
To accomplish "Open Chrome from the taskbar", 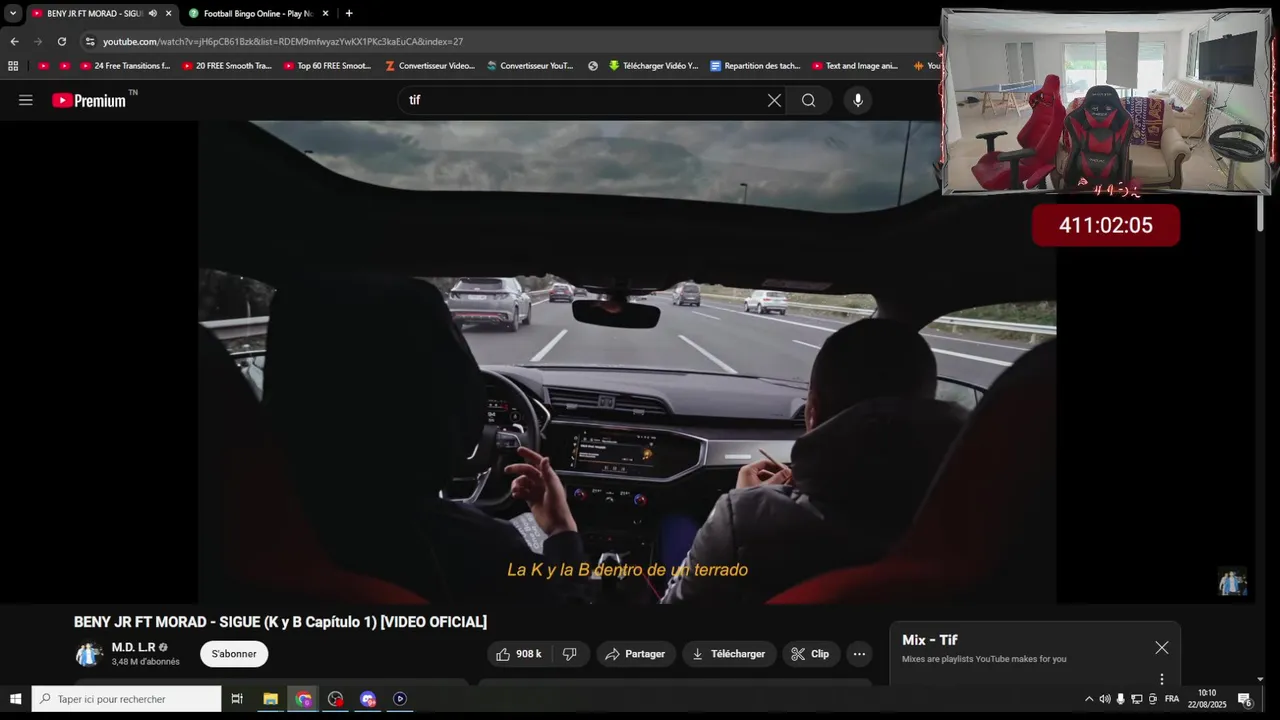I will click(x=303, y=699).
